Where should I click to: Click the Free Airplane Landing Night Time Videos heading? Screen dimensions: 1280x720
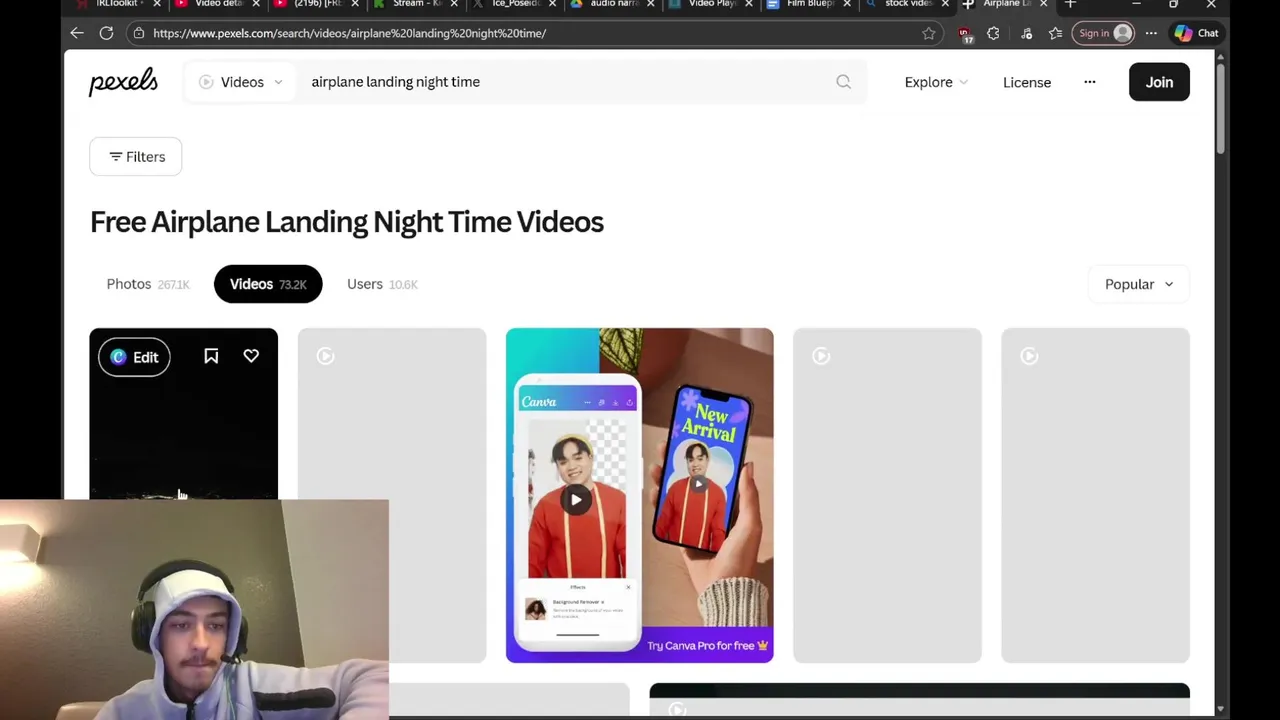tap(347, 222)
